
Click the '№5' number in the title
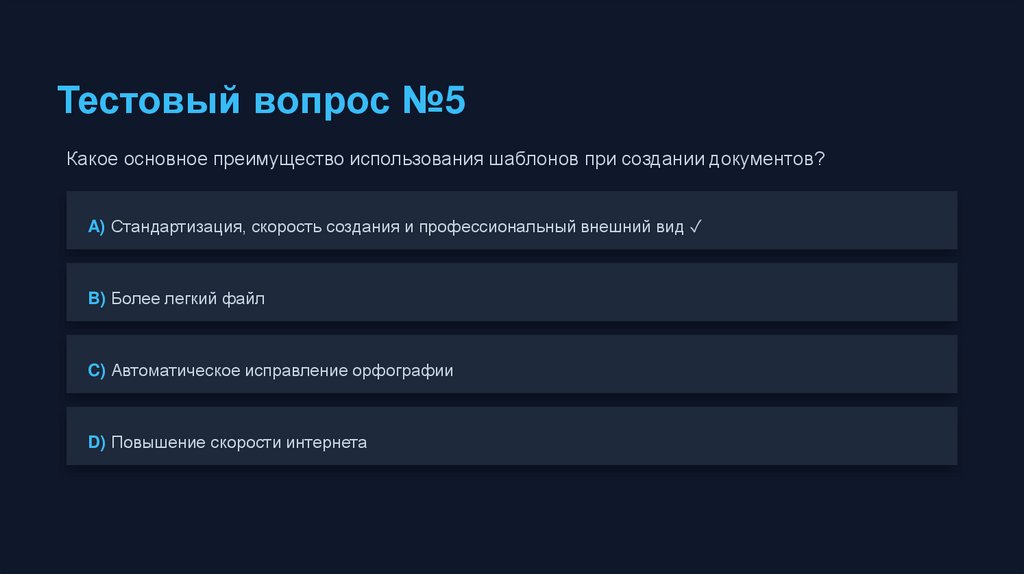433,101
